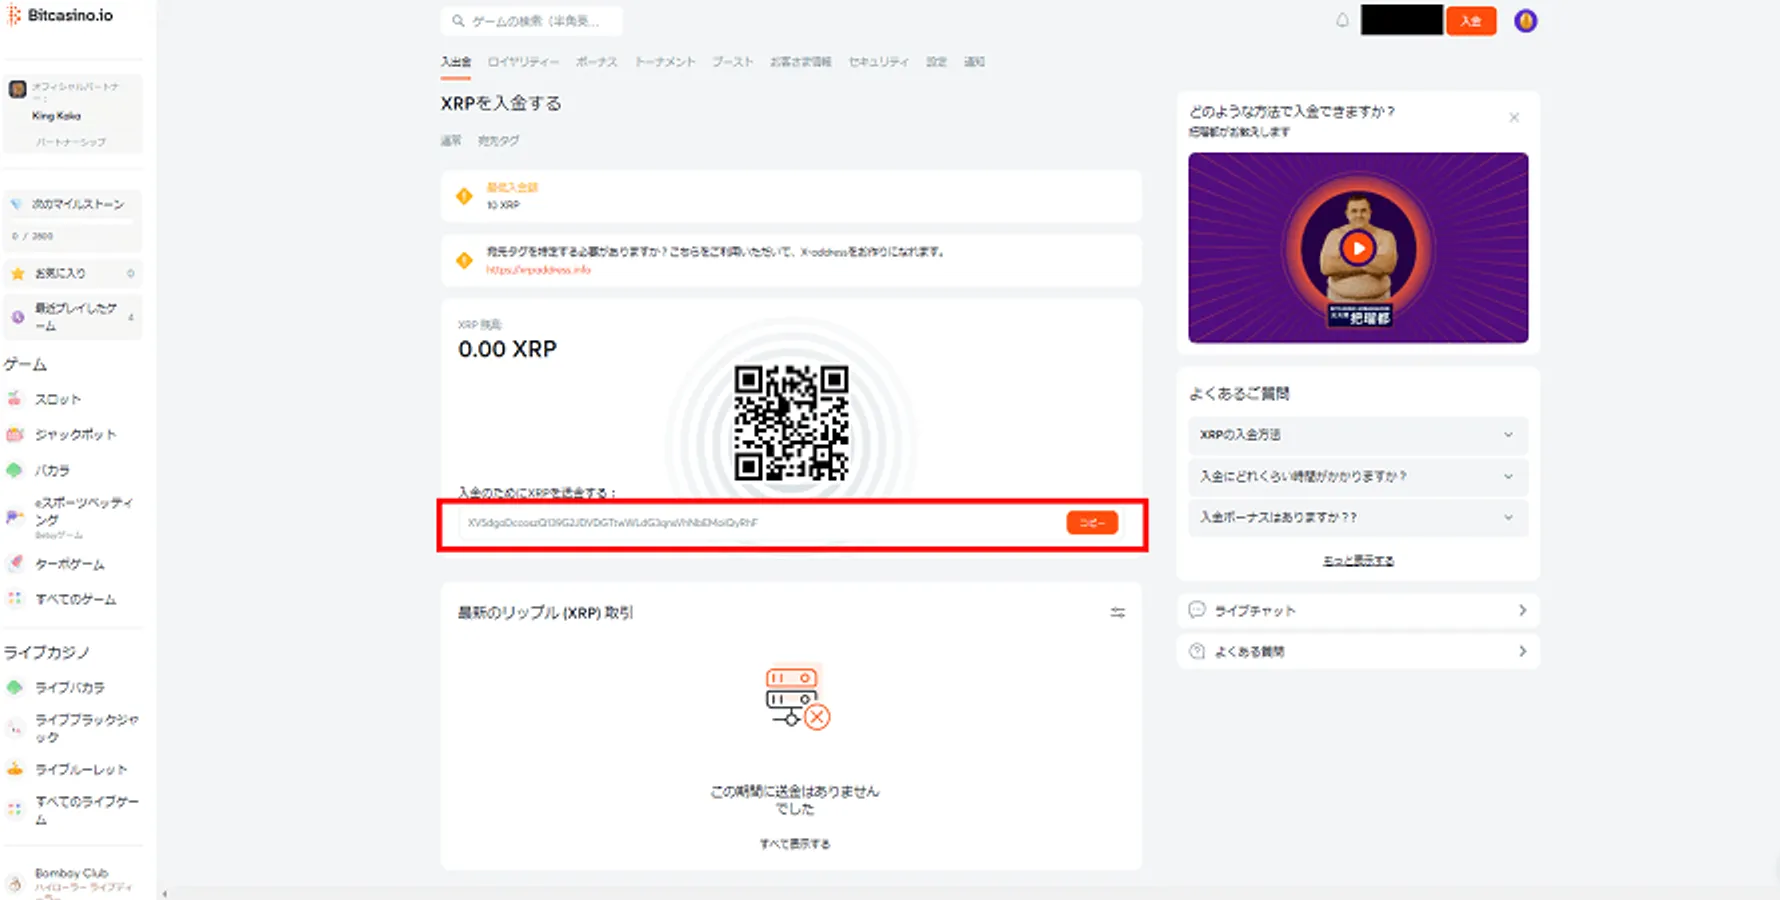Open All Games grid icon
The height and width of the screenshot is (900, 1780).
click(x=15, y=599)
